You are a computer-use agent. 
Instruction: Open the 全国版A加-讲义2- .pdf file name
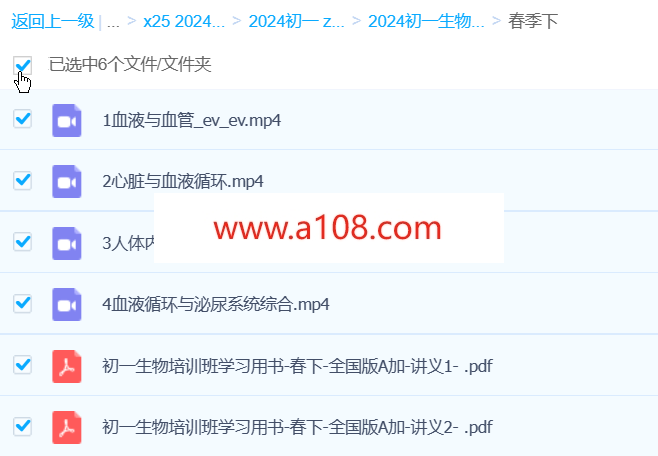(x=297, y=427)
